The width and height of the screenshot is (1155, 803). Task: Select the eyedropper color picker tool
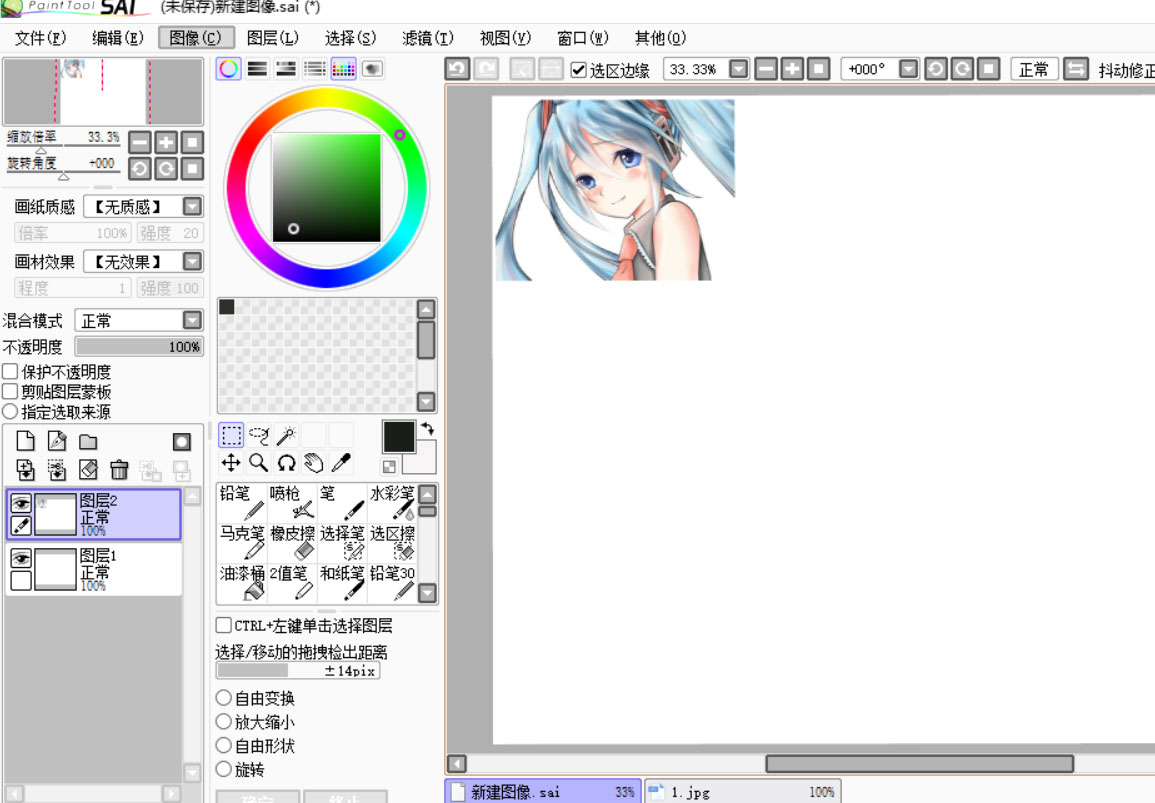[341, 463]
